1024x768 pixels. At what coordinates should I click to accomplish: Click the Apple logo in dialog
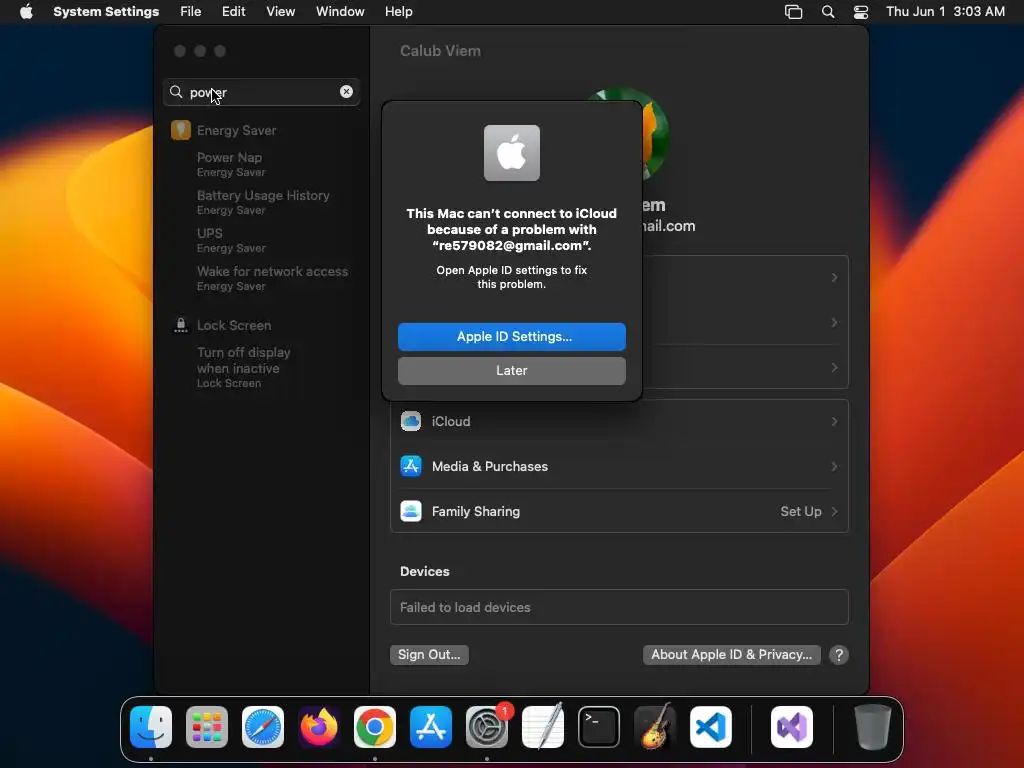pyautogui.click(x=512, y=153)
